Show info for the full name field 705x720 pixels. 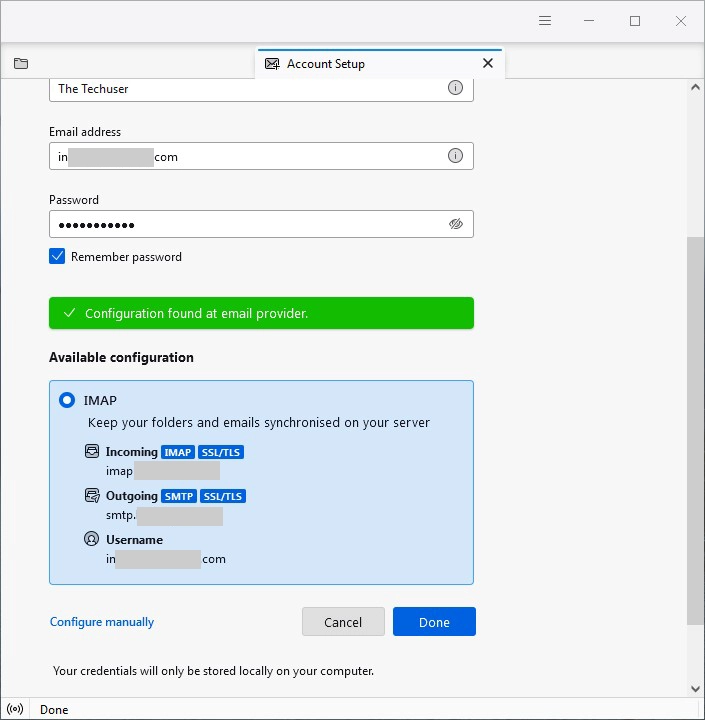coord(455,88)
